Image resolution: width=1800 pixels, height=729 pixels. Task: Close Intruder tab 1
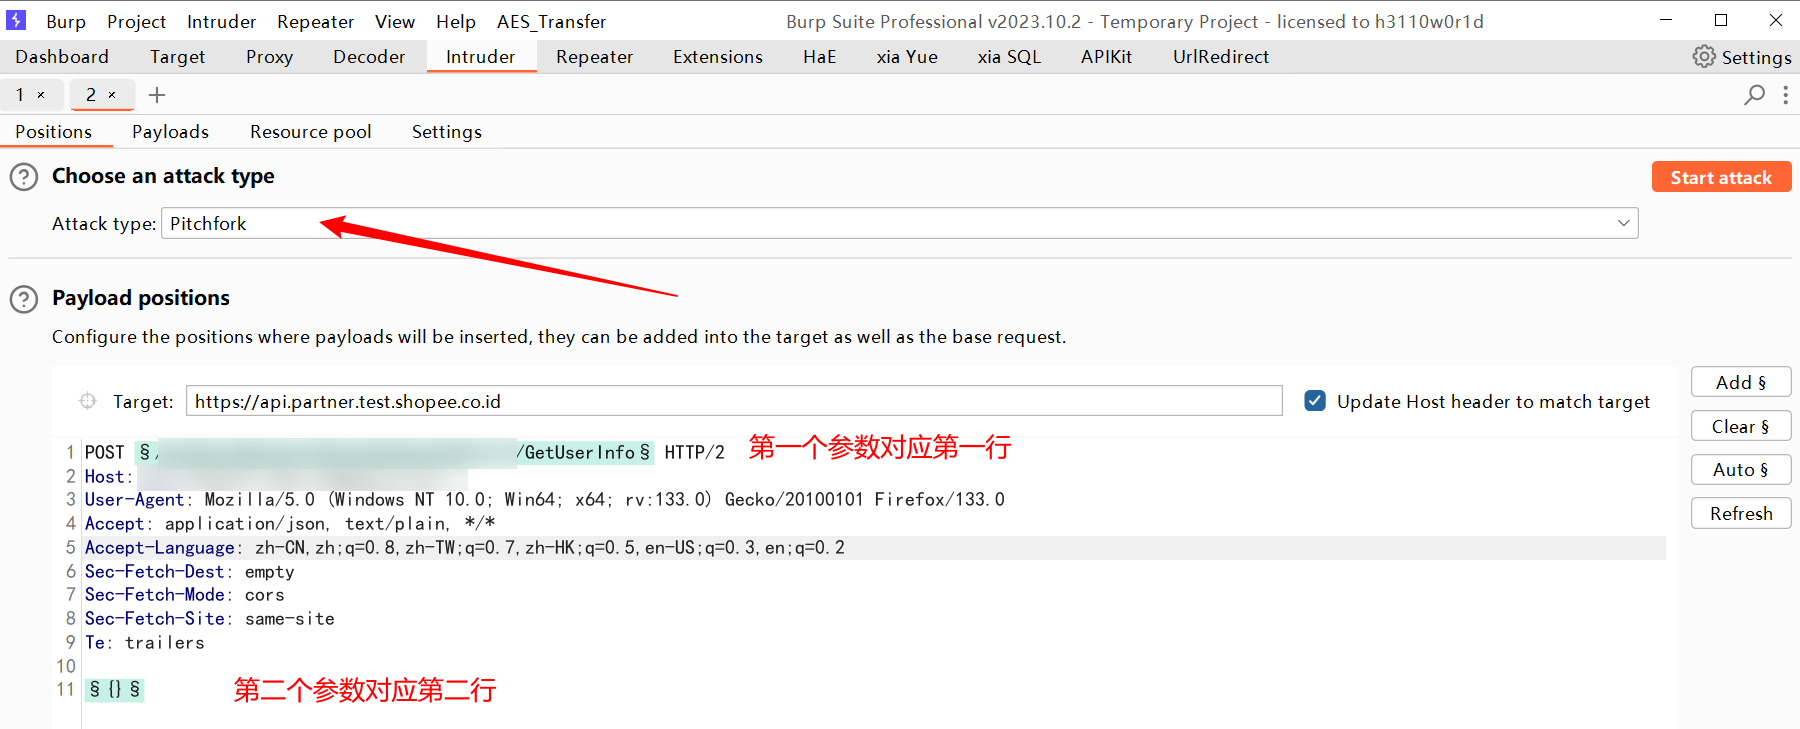pyautogui.click(x=41, y=95)
